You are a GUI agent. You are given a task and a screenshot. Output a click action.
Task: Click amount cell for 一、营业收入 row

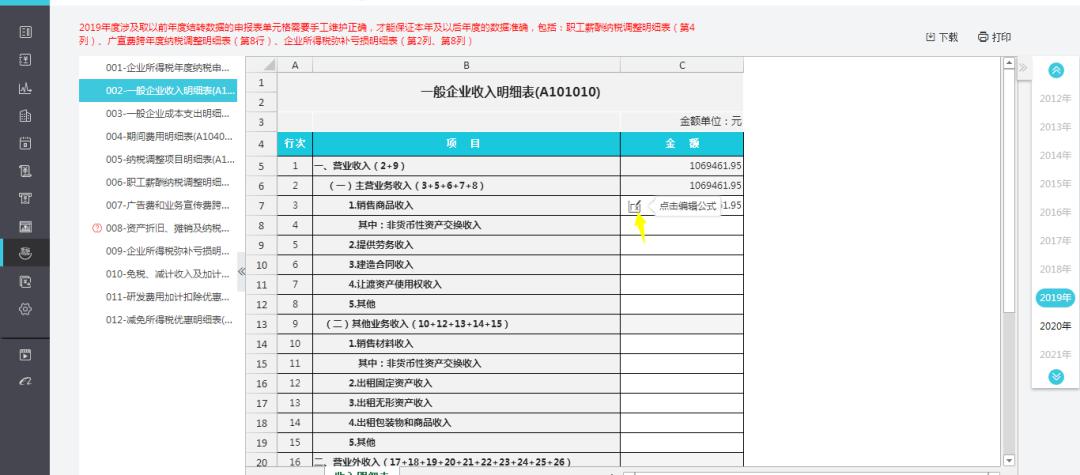point(682,166)
